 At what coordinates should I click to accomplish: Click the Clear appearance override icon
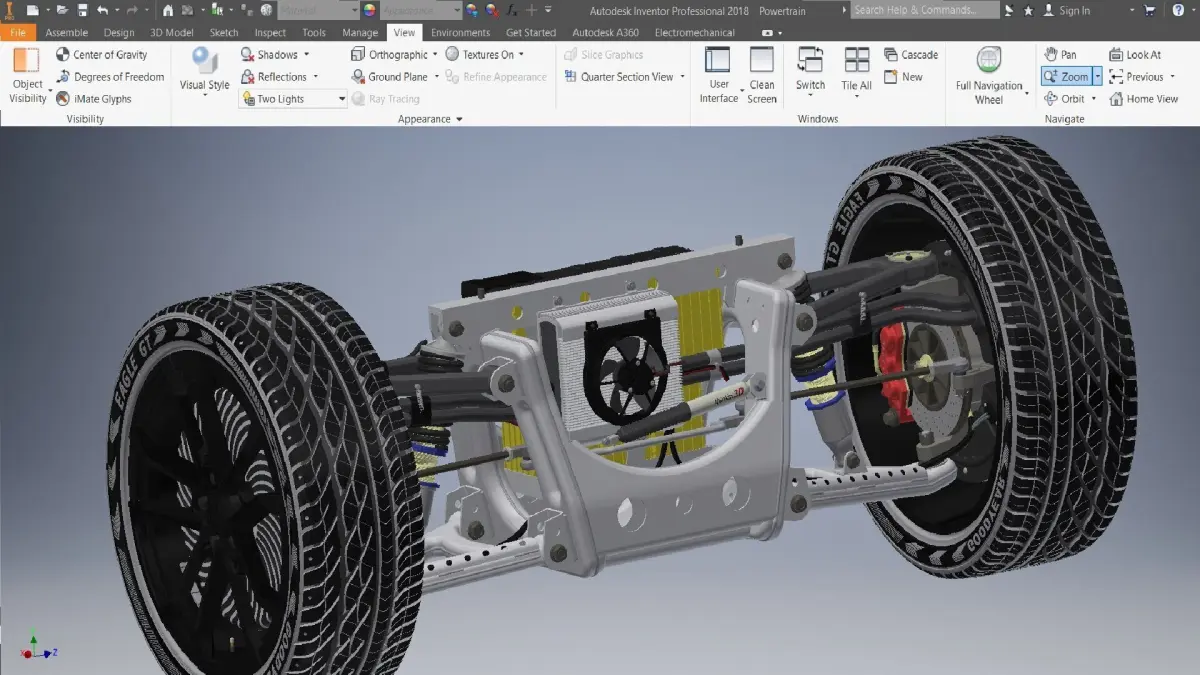(491, 10)
